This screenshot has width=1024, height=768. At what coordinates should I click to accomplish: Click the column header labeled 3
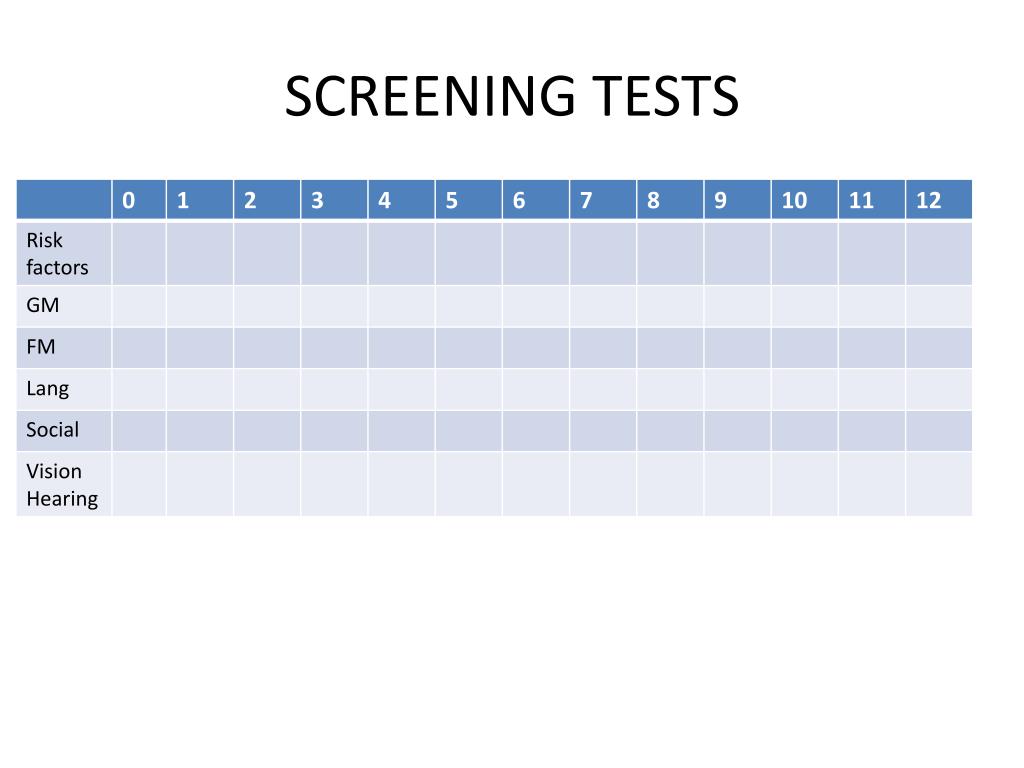click(x=334, y=199)
